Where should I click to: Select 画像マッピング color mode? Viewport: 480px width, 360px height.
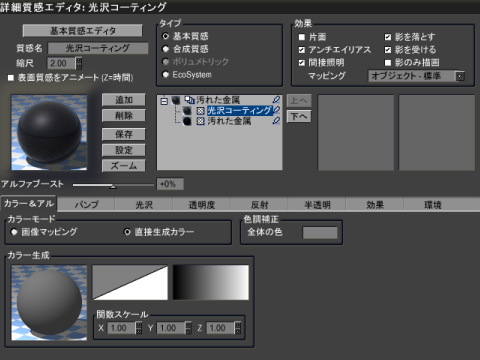coord(14,232)
